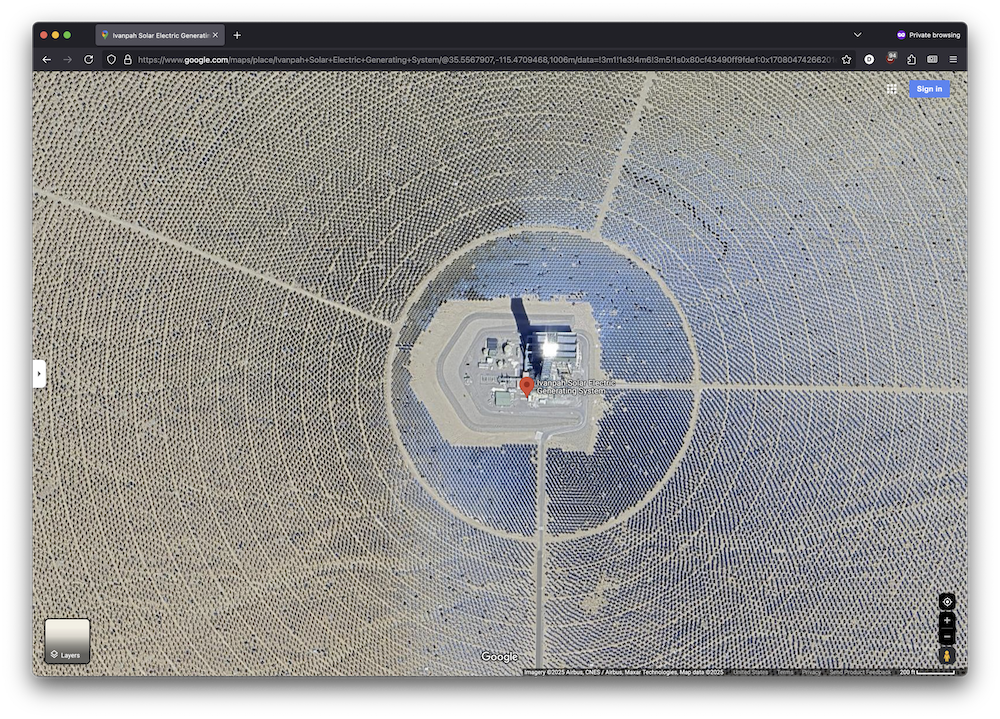Click Send Product Feedback link
This screenshot has height=719, width=1000.
tap(860, 672)
